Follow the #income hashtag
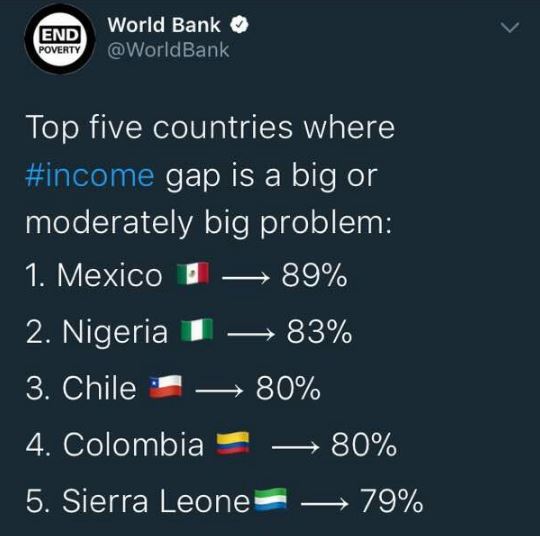The width and height of the screenshot is (540, 536). [90, 176]
